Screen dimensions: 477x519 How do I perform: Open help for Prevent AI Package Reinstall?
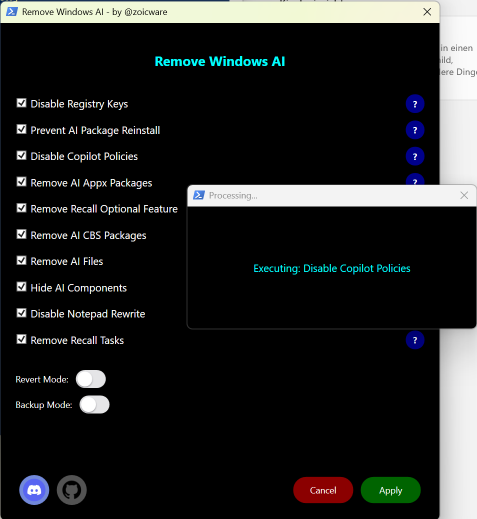click(x=415, y=130)
